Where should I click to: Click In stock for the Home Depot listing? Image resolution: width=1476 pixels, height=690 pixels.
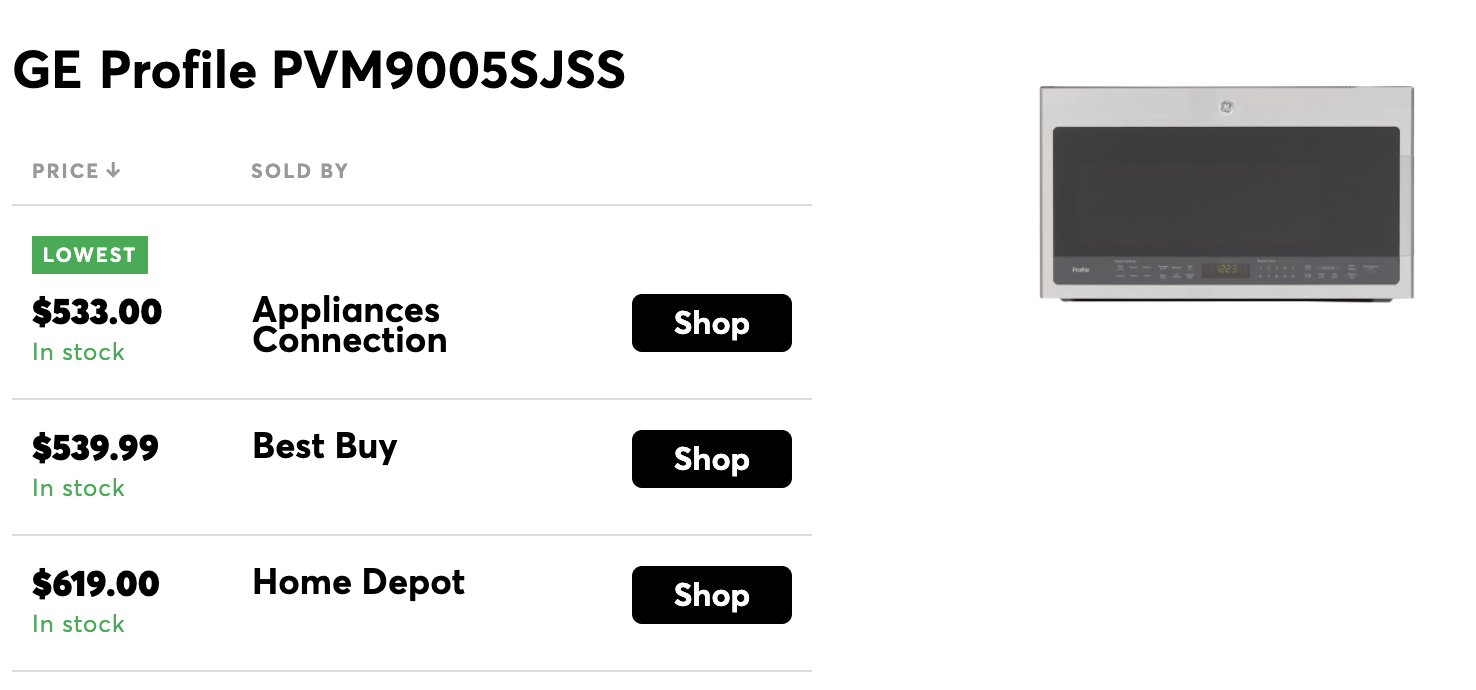click(78, 624)
